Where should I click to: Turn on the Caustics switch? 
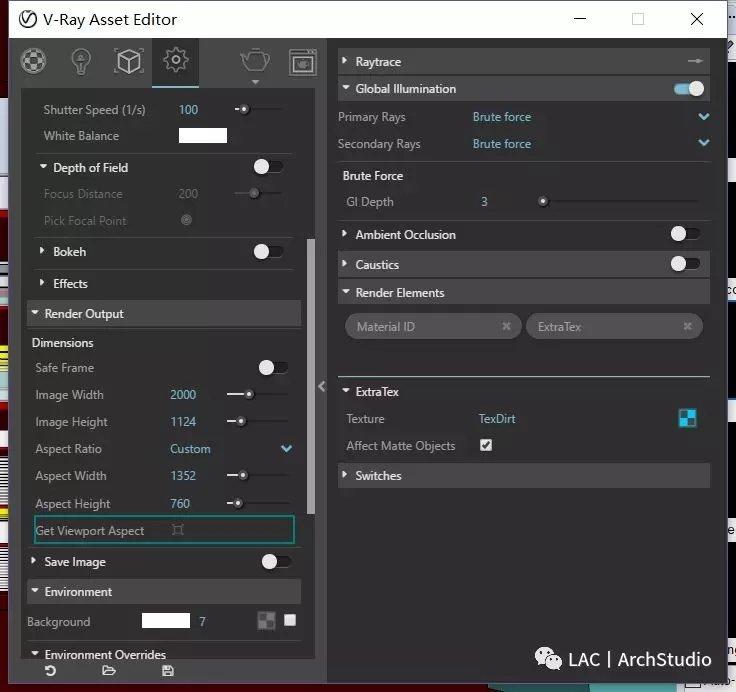coord(685,264)
